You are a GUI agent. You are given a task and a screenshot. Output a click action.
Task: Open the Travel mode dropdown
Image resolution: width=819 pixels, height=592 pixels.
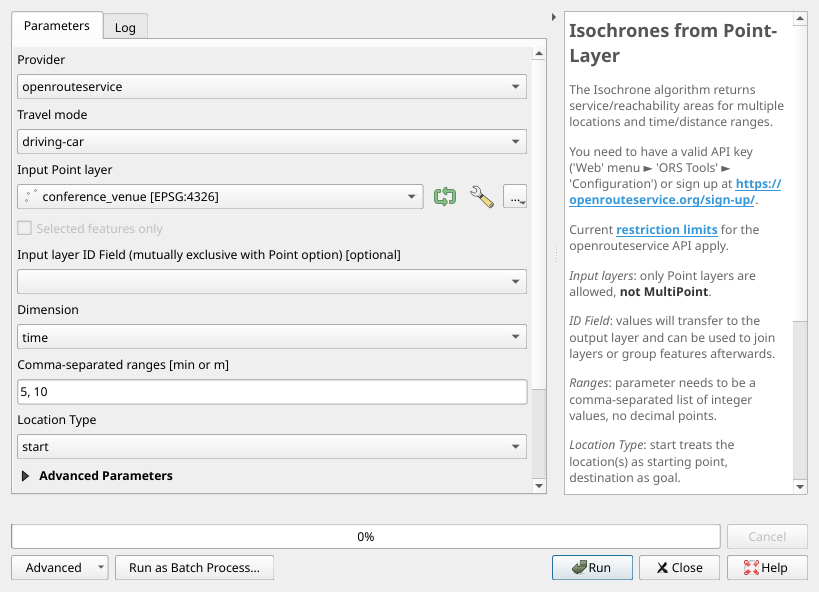272,142
